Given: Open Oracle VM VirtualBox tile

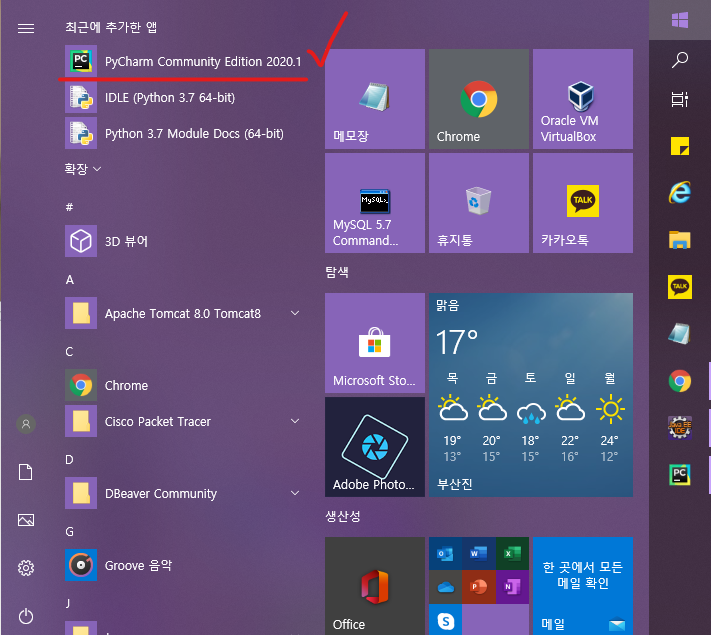Looking at the screenshot, I should tap(583, 99).
